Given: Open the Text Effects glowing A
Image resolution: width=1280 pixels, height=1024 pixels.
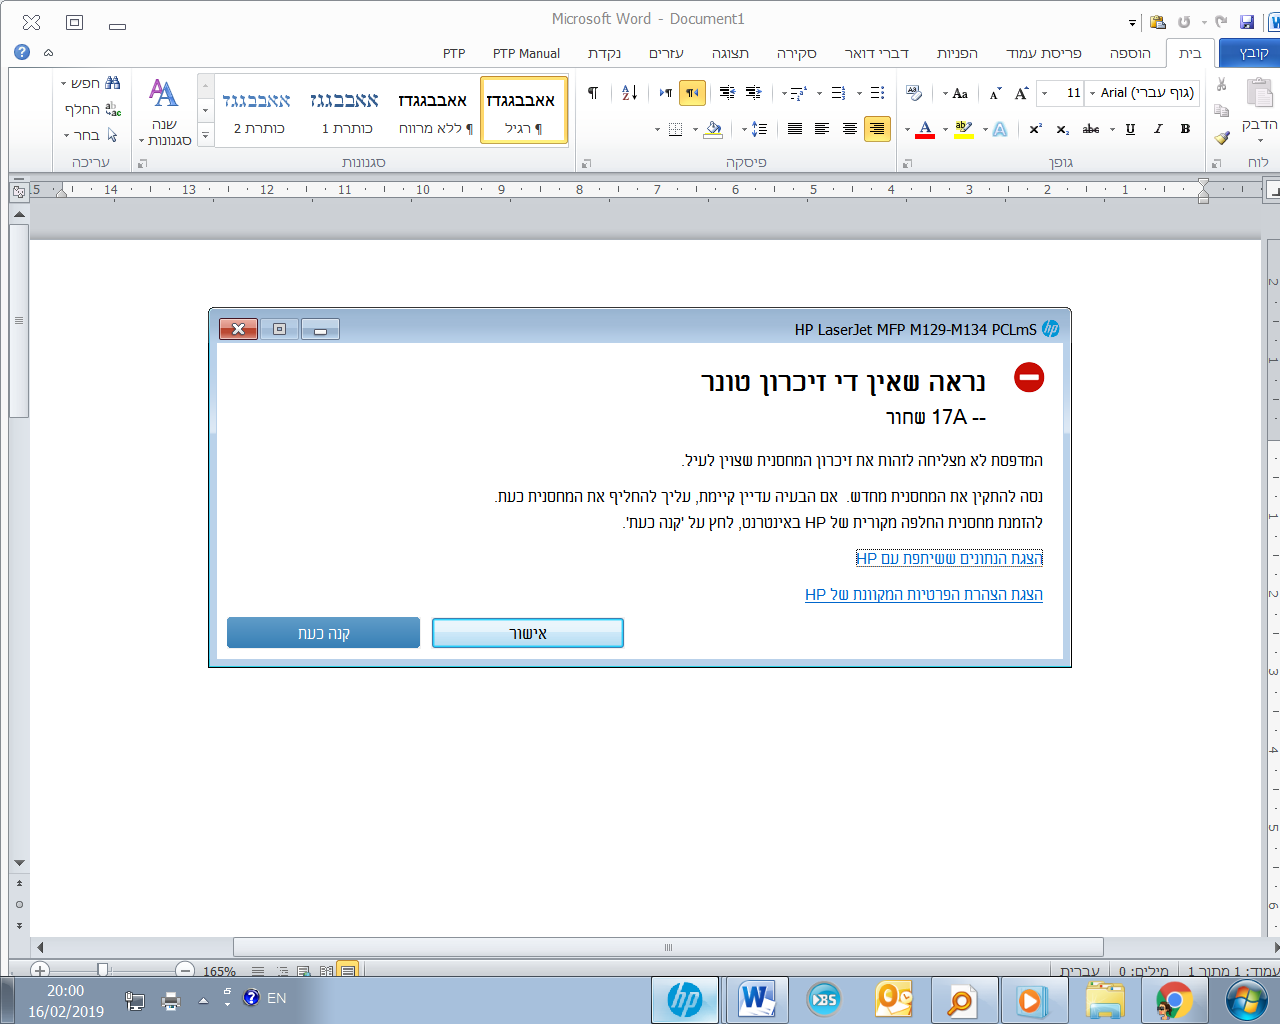Looking at the screenshot, I should 1000,129.
